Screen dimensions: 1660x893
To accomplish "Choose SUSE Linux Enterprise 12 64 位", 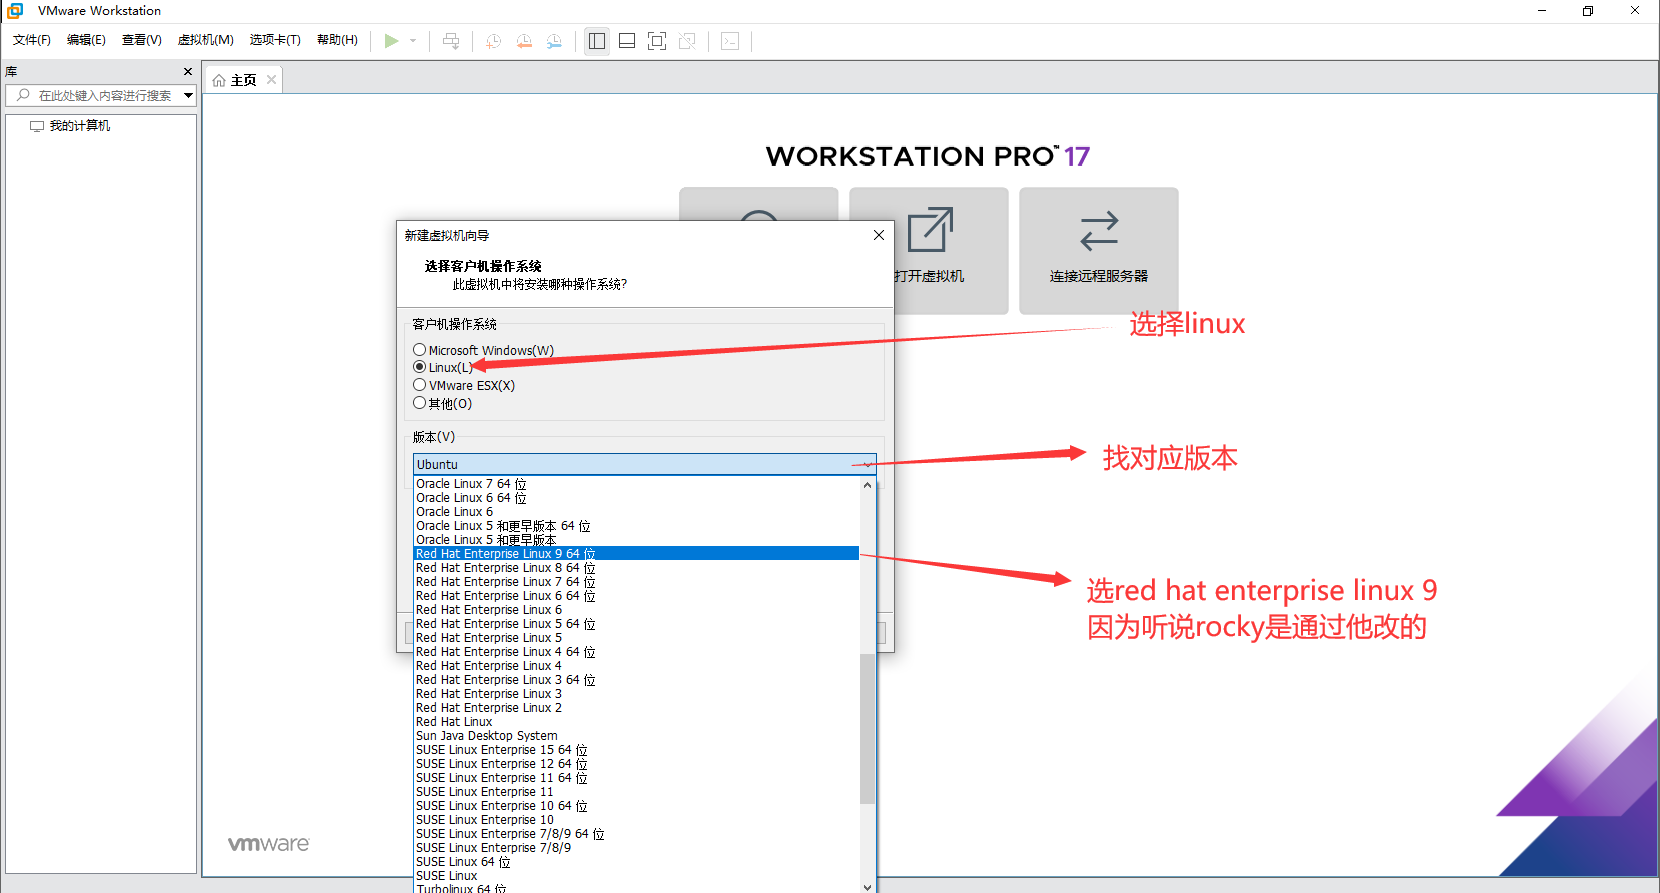I will pos(637,764).
